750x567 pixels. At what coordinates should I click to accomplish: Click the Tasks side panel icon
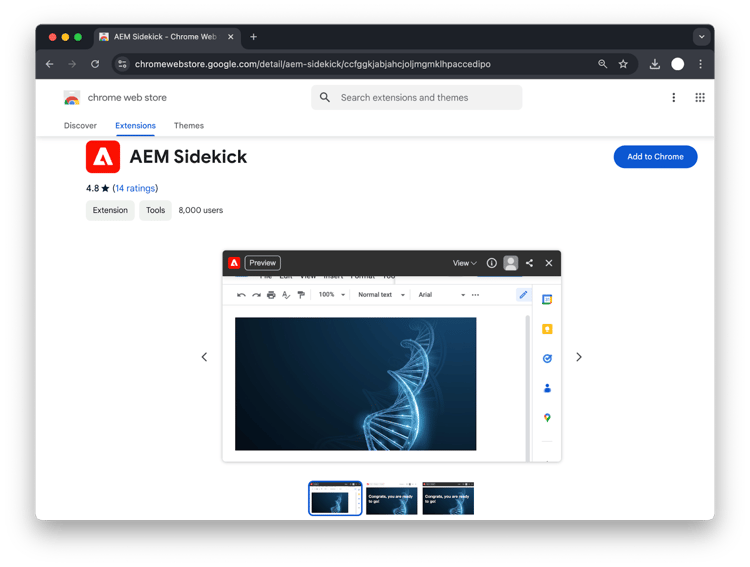[x=547, y=358]
